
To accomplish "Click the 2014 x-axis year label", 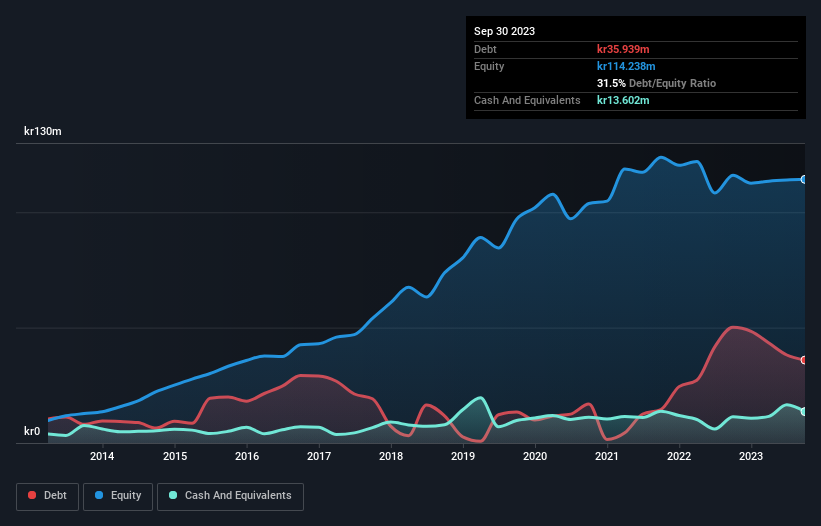I will [x=102, y=456].
